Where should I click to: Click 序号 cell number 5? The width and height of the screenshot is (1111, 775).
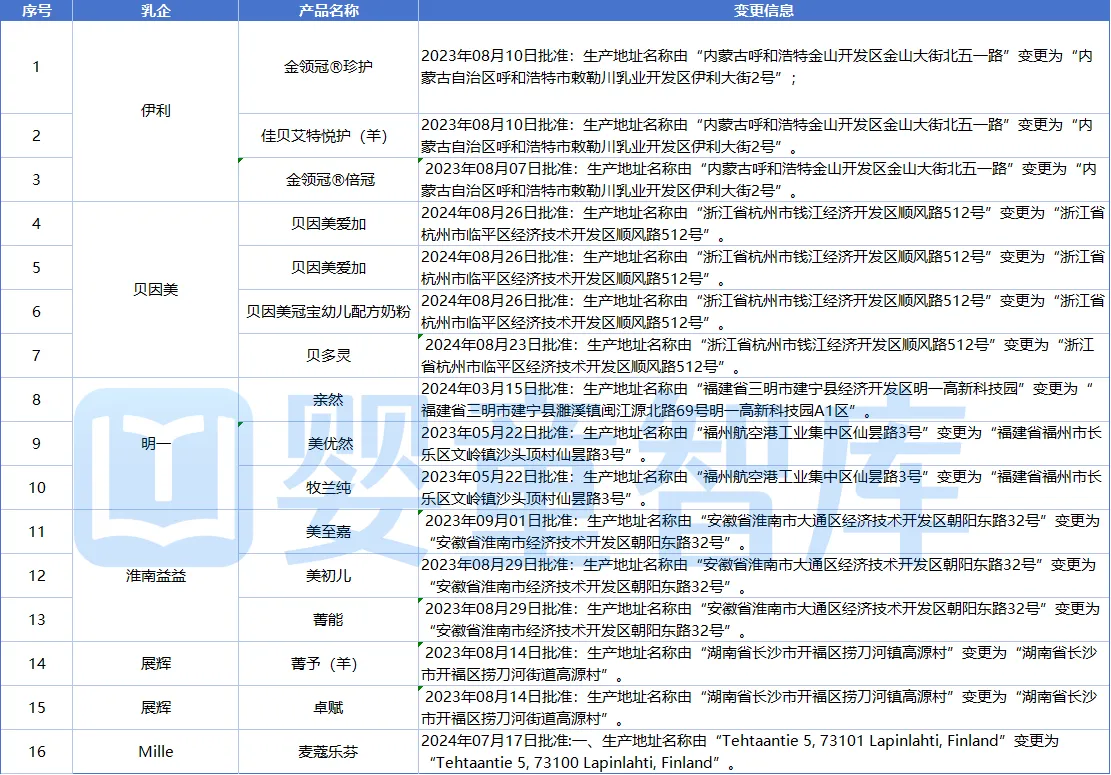tap(36, 268)
